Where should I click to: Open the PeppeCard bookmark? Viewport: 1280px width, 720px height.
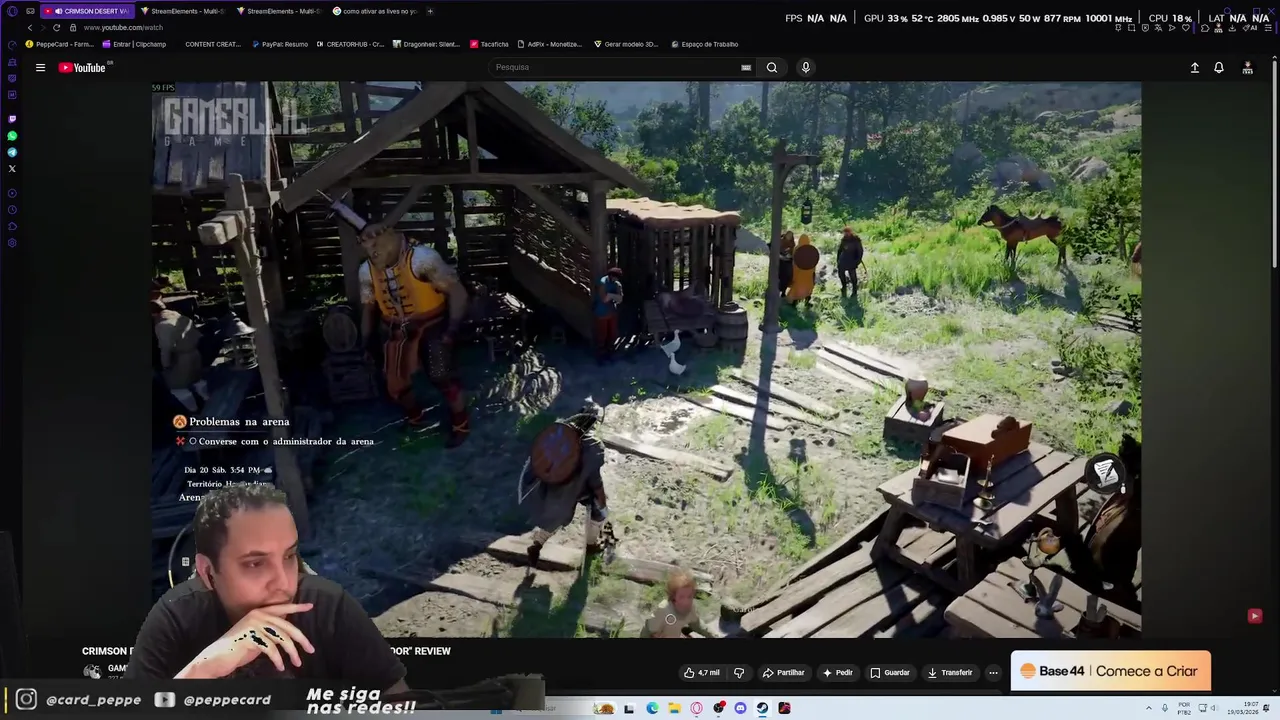click(x=60, y=44)
